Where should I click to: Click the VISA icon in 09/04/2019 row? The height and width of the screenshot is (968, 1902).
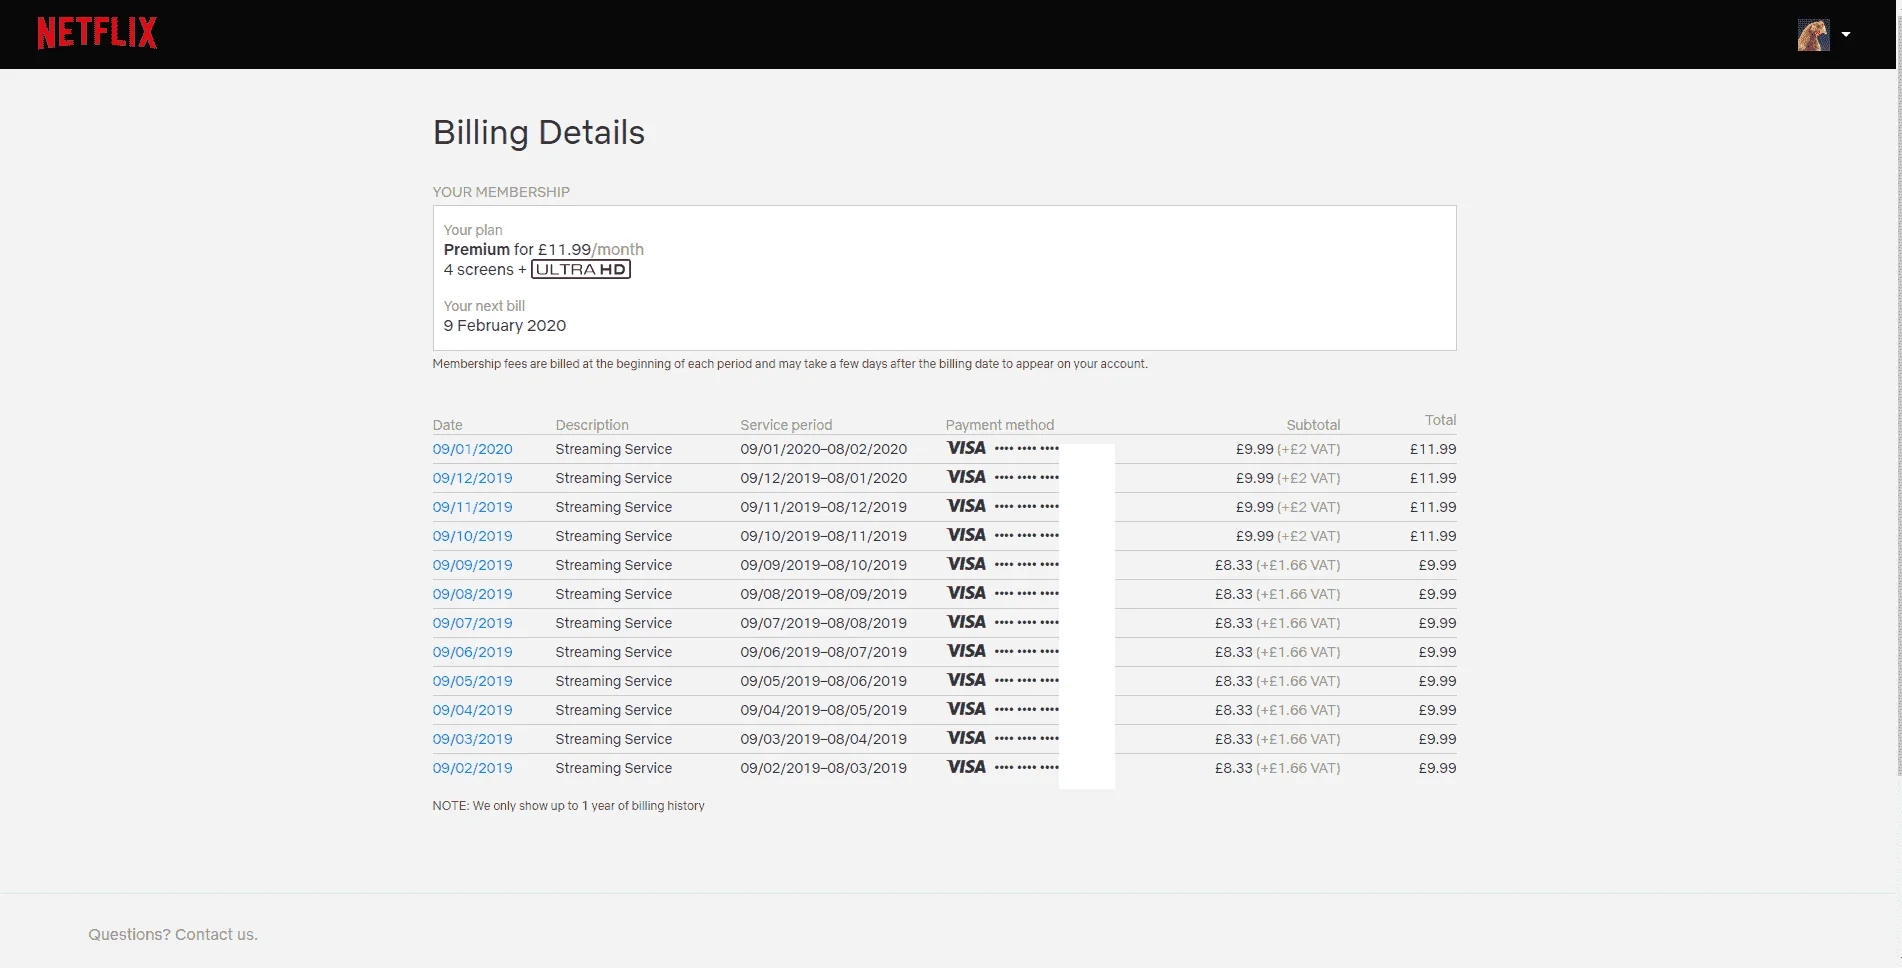pyautogui.click(x=966, y=709)
